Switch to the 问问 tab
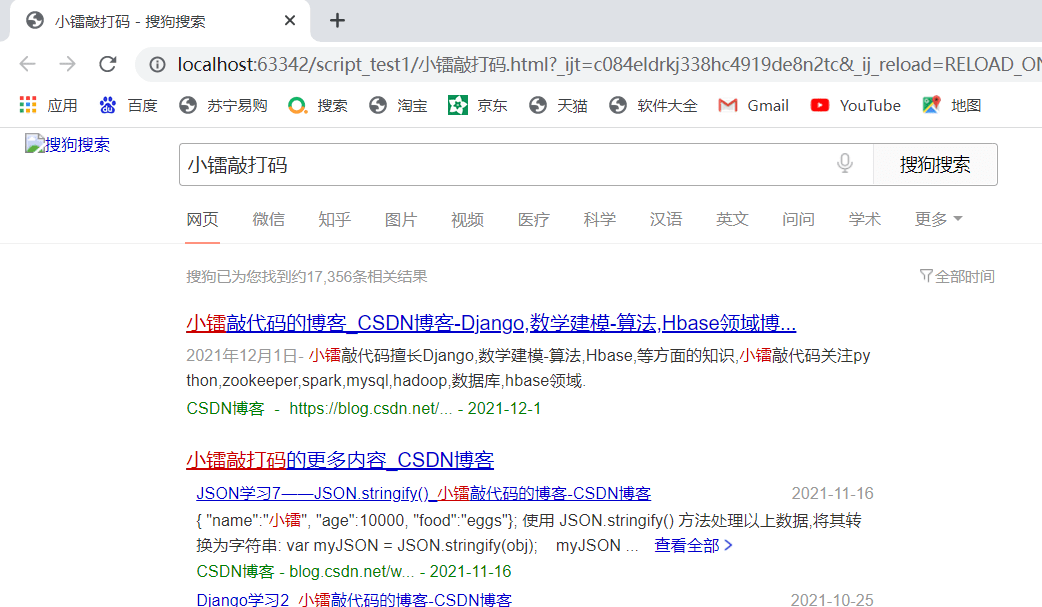This screenshot has width=1042, height=607. click(798, 219)
